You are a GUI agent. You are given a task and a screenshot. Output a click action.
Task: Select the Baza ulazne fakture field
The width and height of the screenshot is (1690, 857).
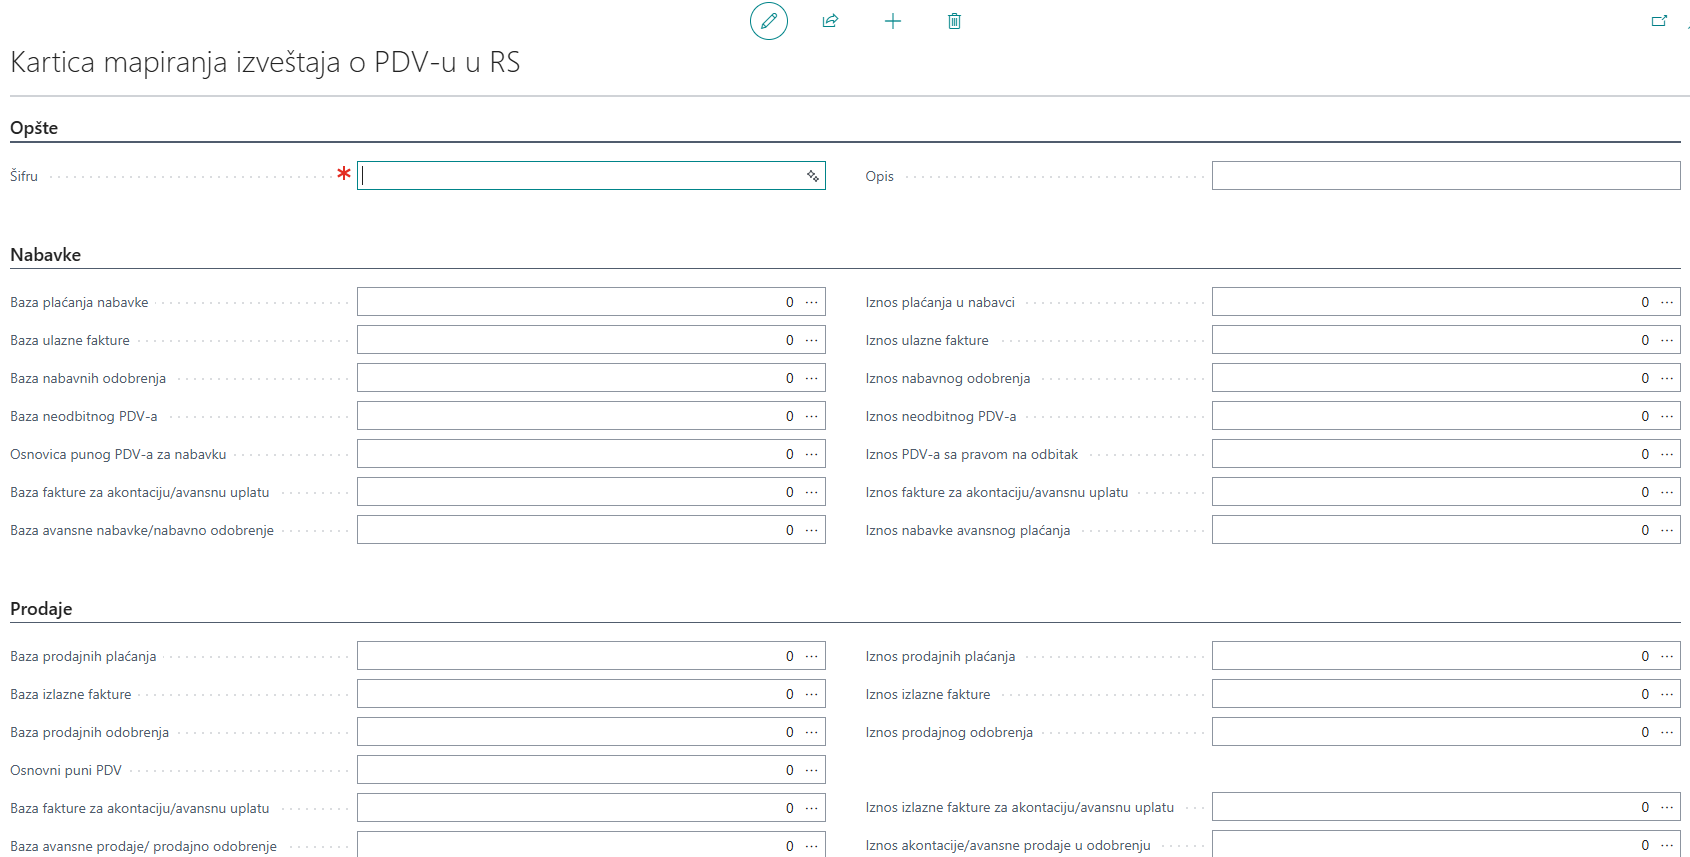[x=575, y=340]
